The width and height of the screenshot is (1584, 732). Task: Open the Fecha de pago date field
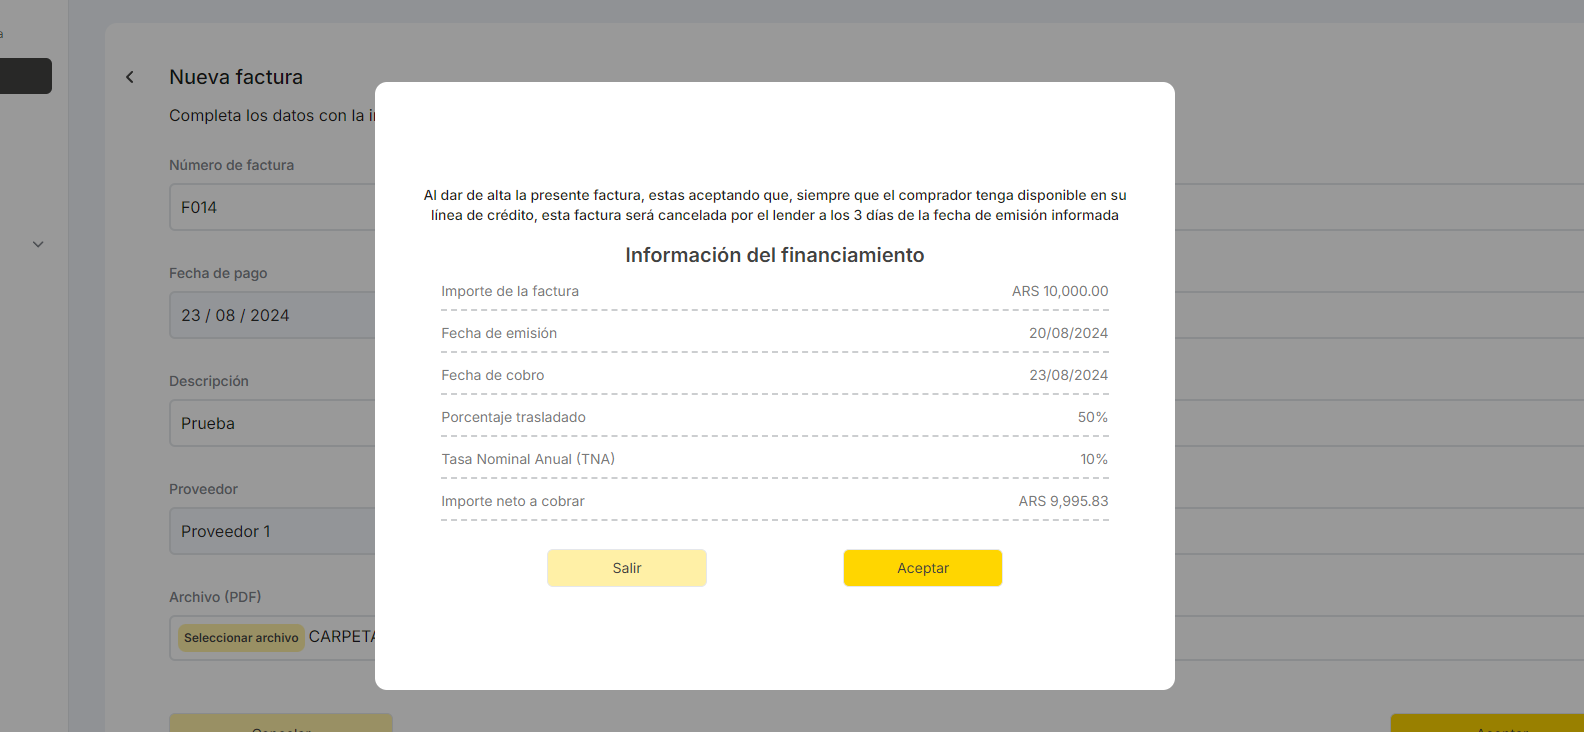click(x=270, y=315)
